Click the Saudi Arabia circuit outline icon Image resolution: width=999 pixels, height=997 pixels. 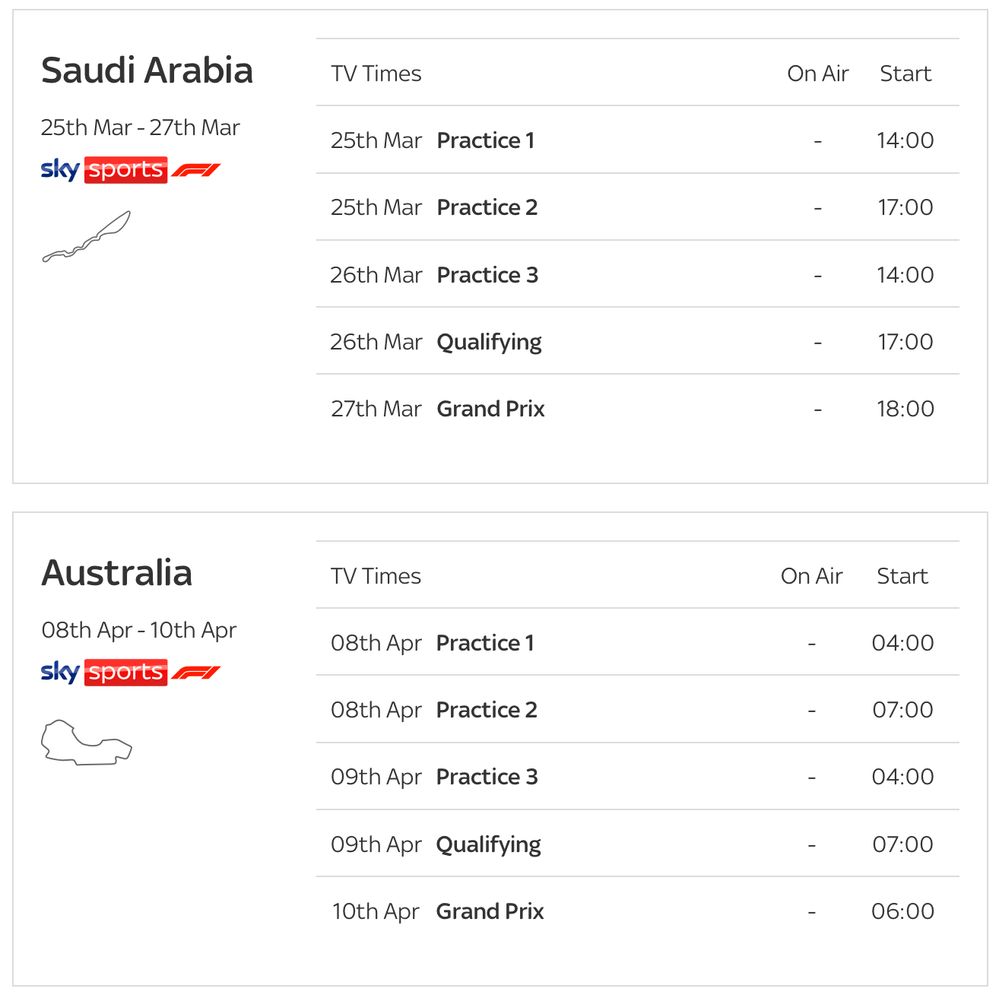pyautogui.click(x=86, y=237)
